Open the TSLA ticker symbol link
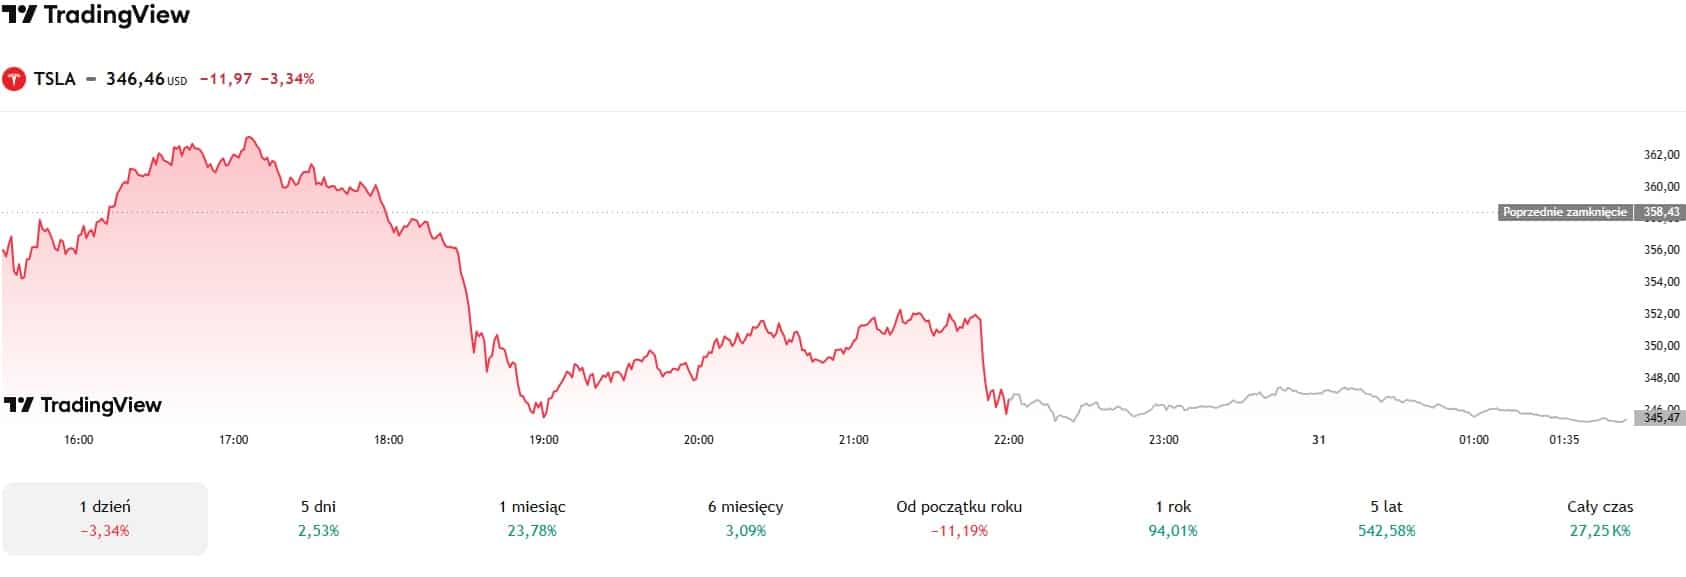This screenshot has width=1686, height=577. point(55,79)
